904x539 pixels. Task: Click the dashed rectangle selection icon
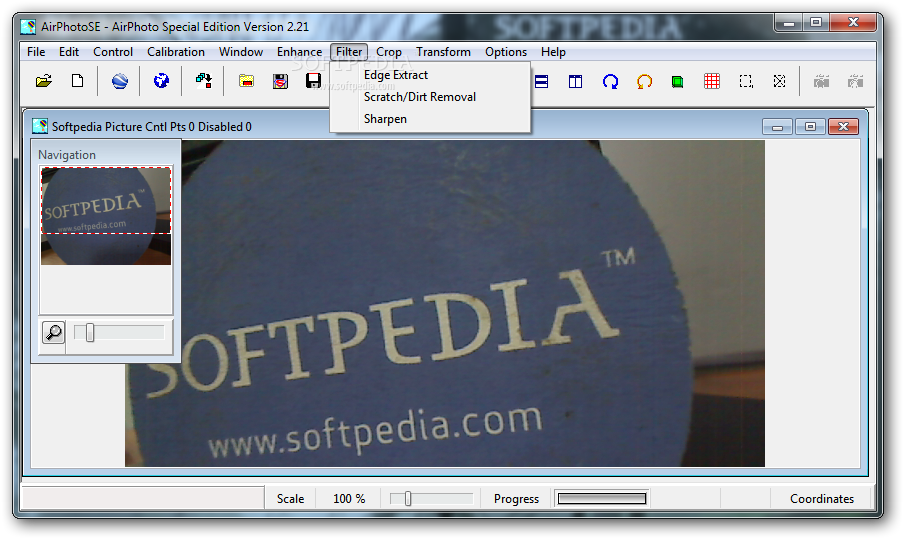click(746, 81)
